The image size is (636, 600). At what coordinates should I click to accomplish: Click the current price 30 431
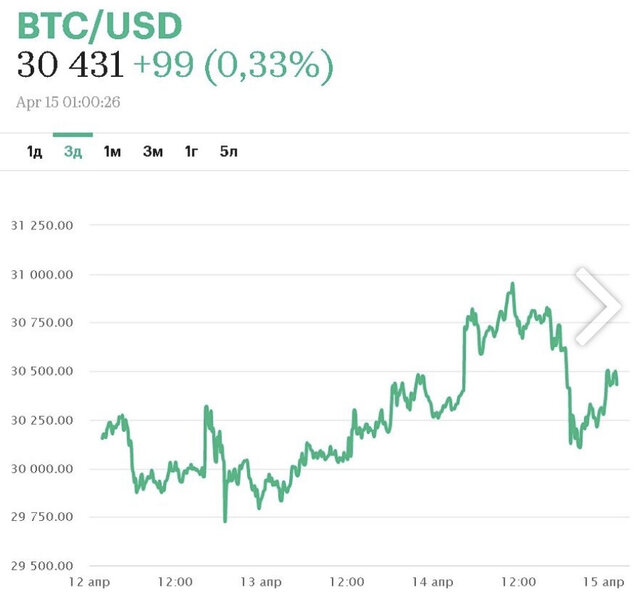tap(70, 66)
